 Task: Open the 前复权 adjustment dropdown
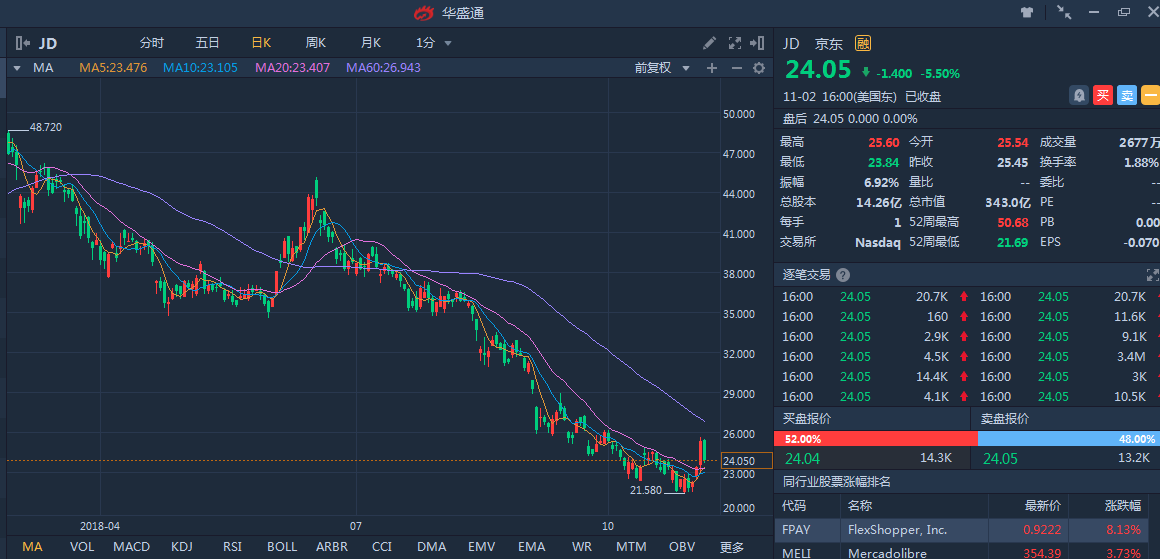(662, 68)
